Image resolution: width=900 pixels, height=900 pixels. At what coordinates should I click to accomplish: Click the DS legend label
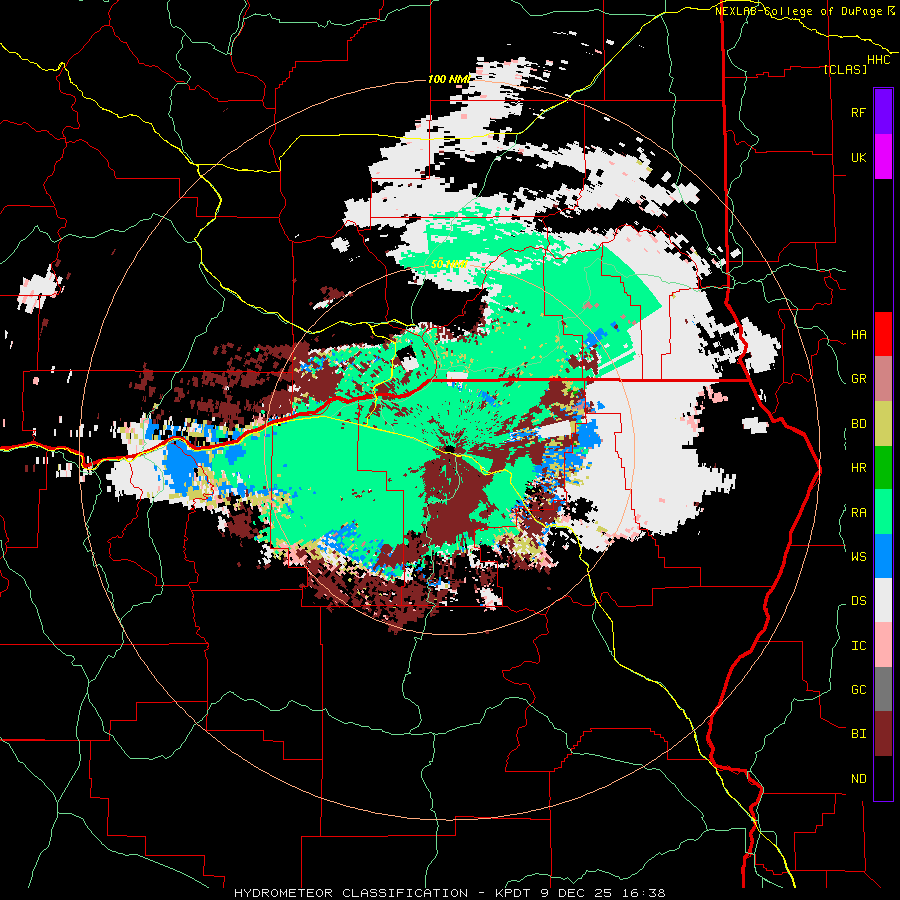858,601
